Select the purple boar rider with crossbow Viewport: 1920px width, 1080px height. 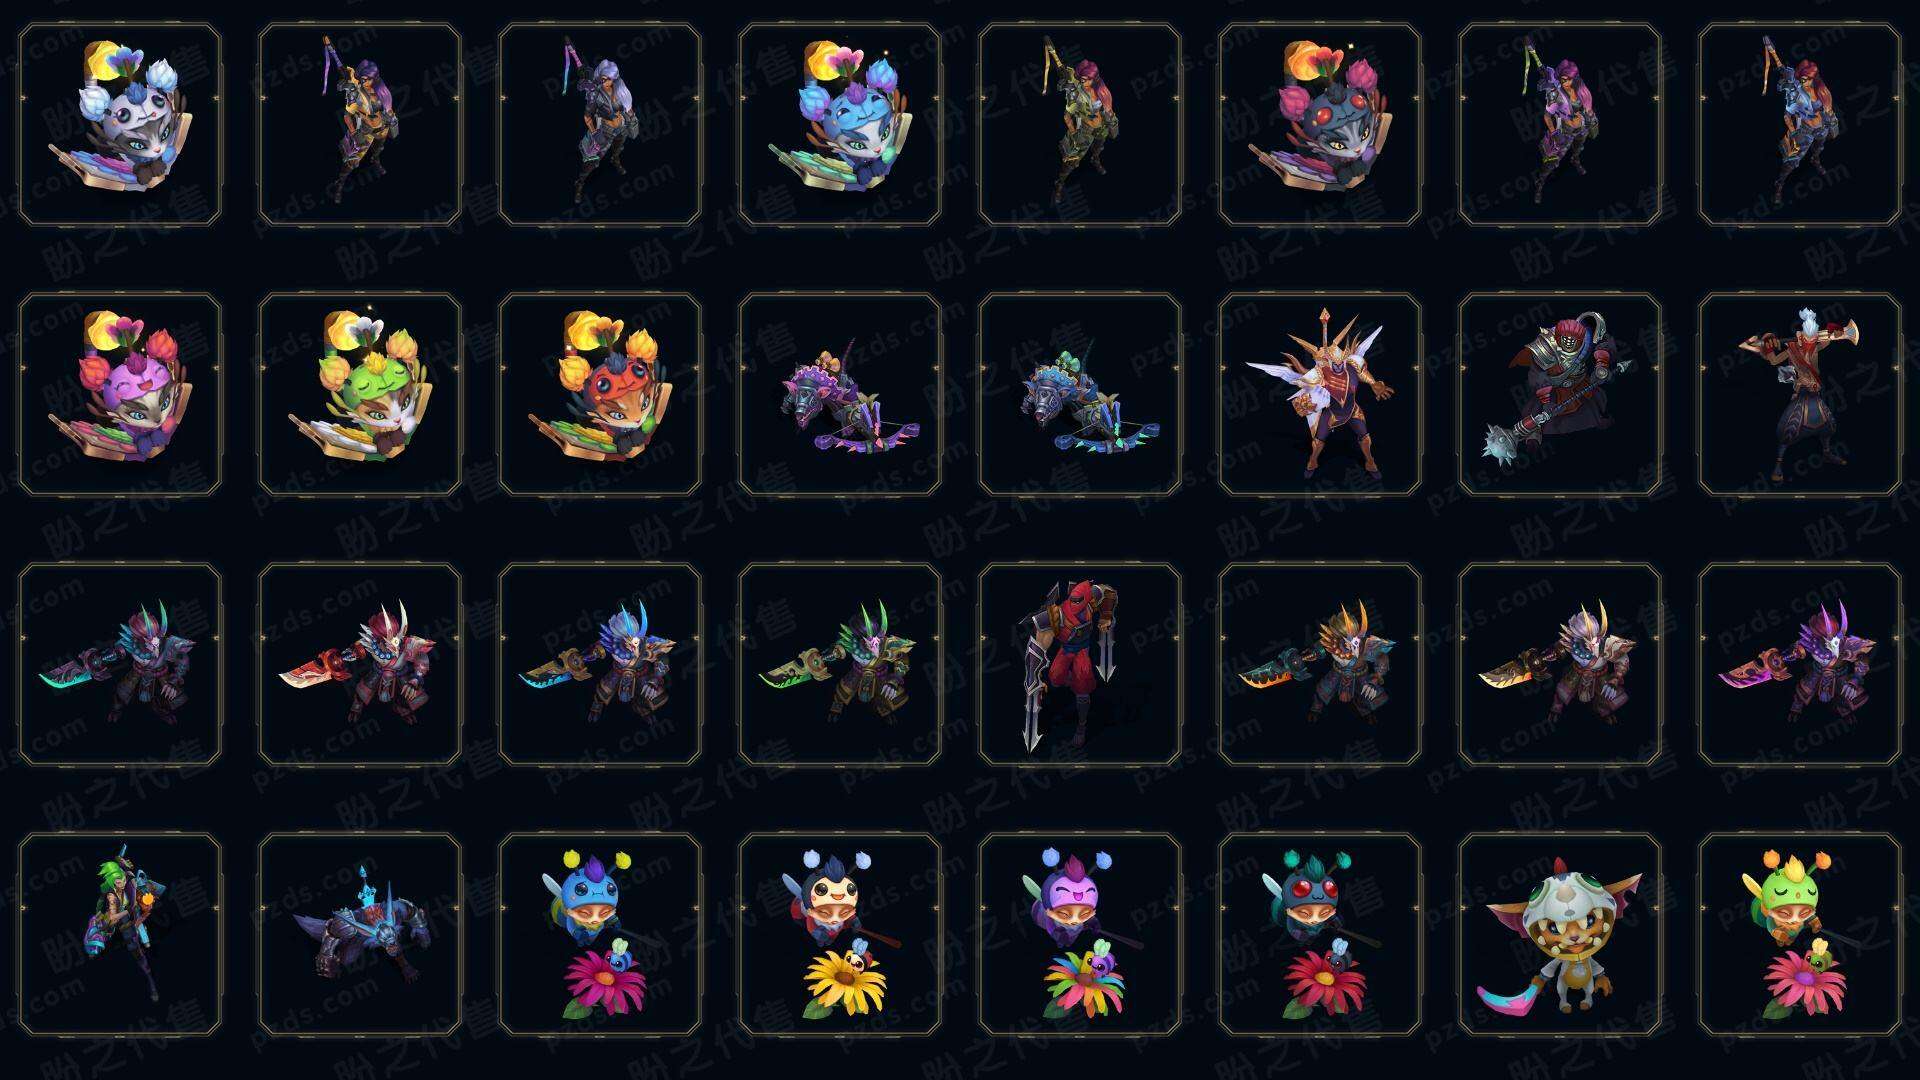[840, 394]
